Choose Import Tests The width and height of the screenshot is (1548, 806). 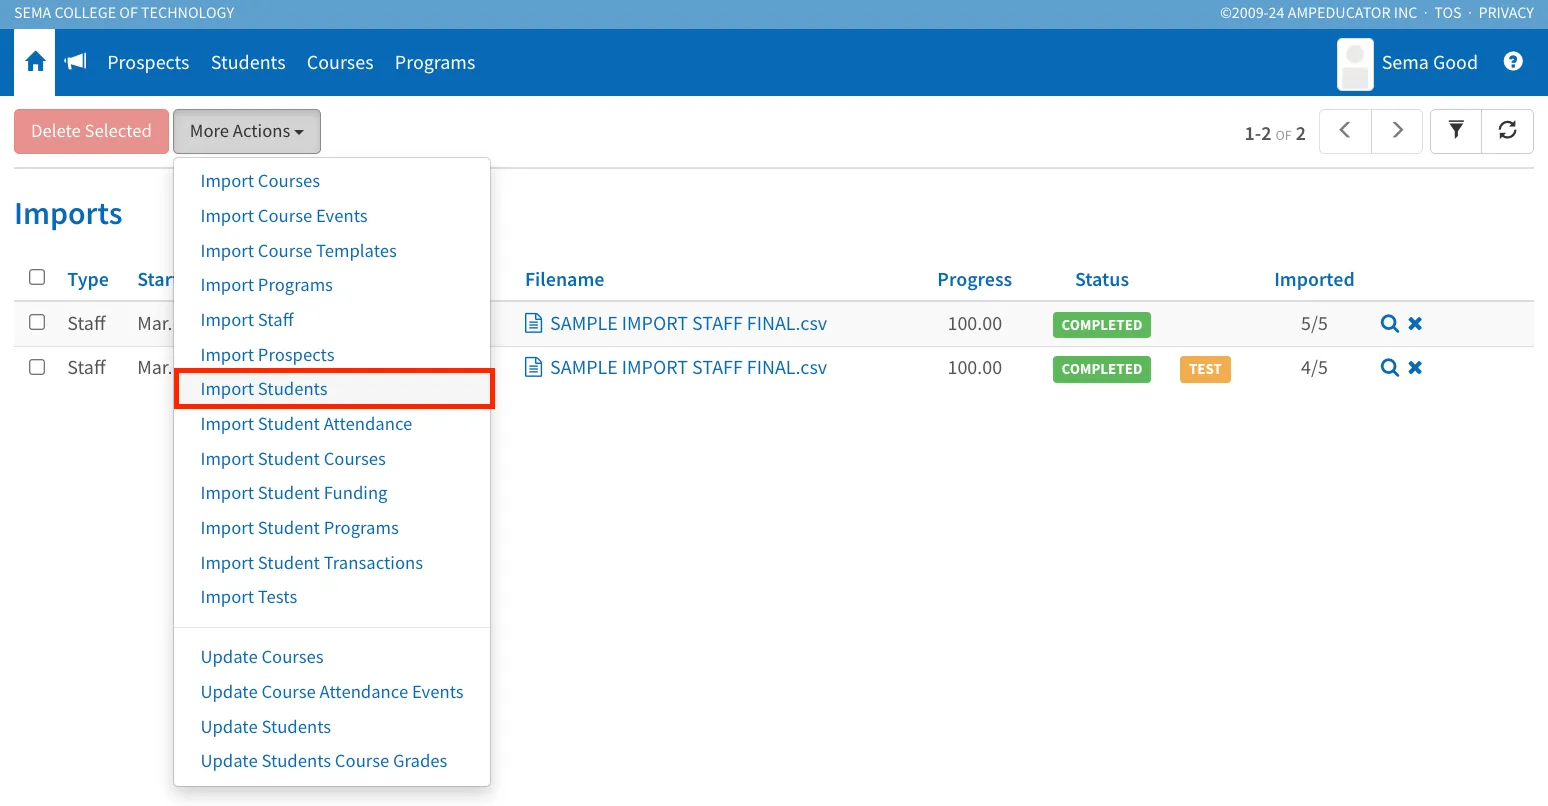tap(249, 597)
